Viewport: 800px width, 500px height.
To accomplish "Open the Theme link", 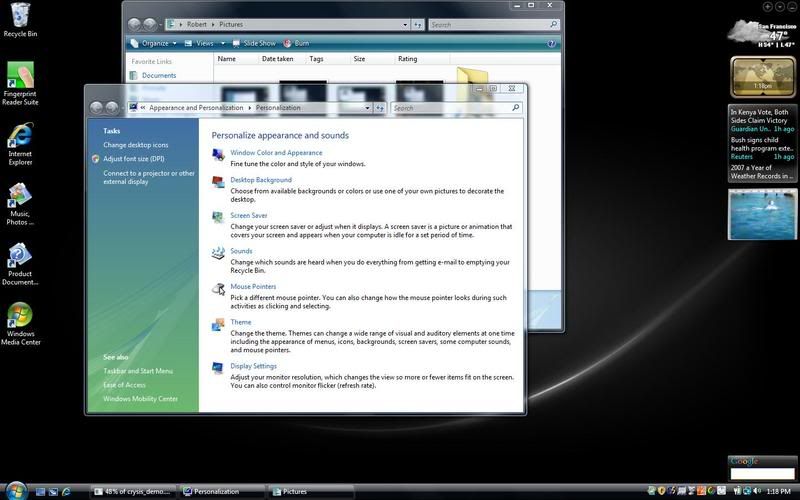I will point(240,322).
